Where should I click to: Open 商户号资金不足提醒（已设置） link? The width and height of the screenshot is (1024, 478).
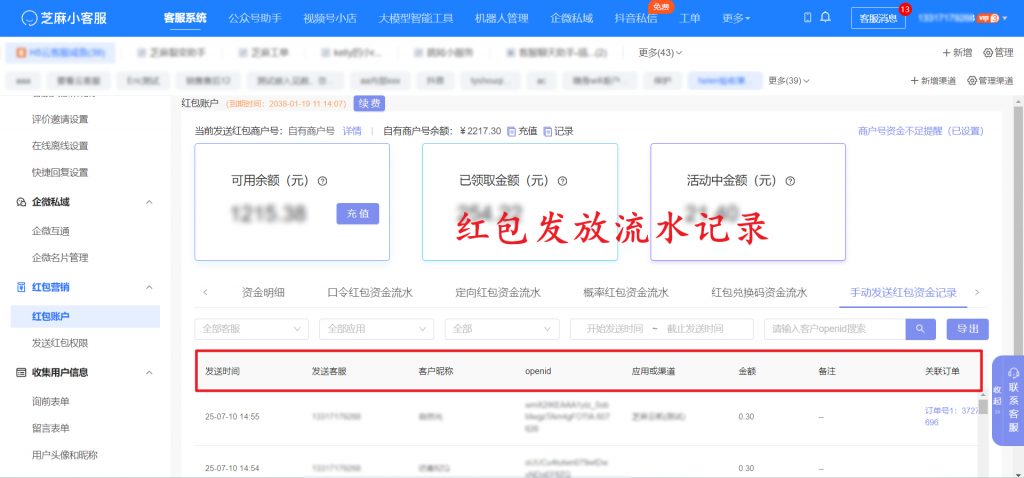(x=921, y=131)
